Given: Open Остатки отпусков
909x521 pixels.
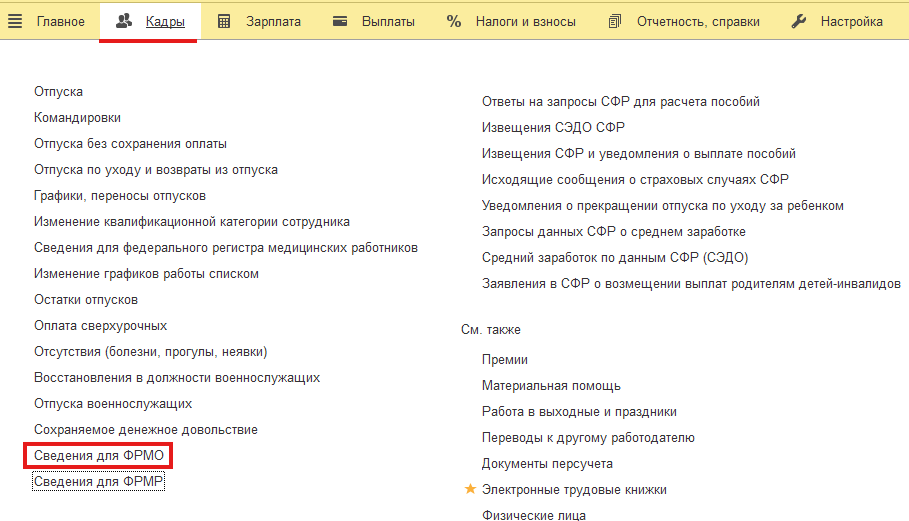Looking at the screenshot, I should (x=86, y=300).
